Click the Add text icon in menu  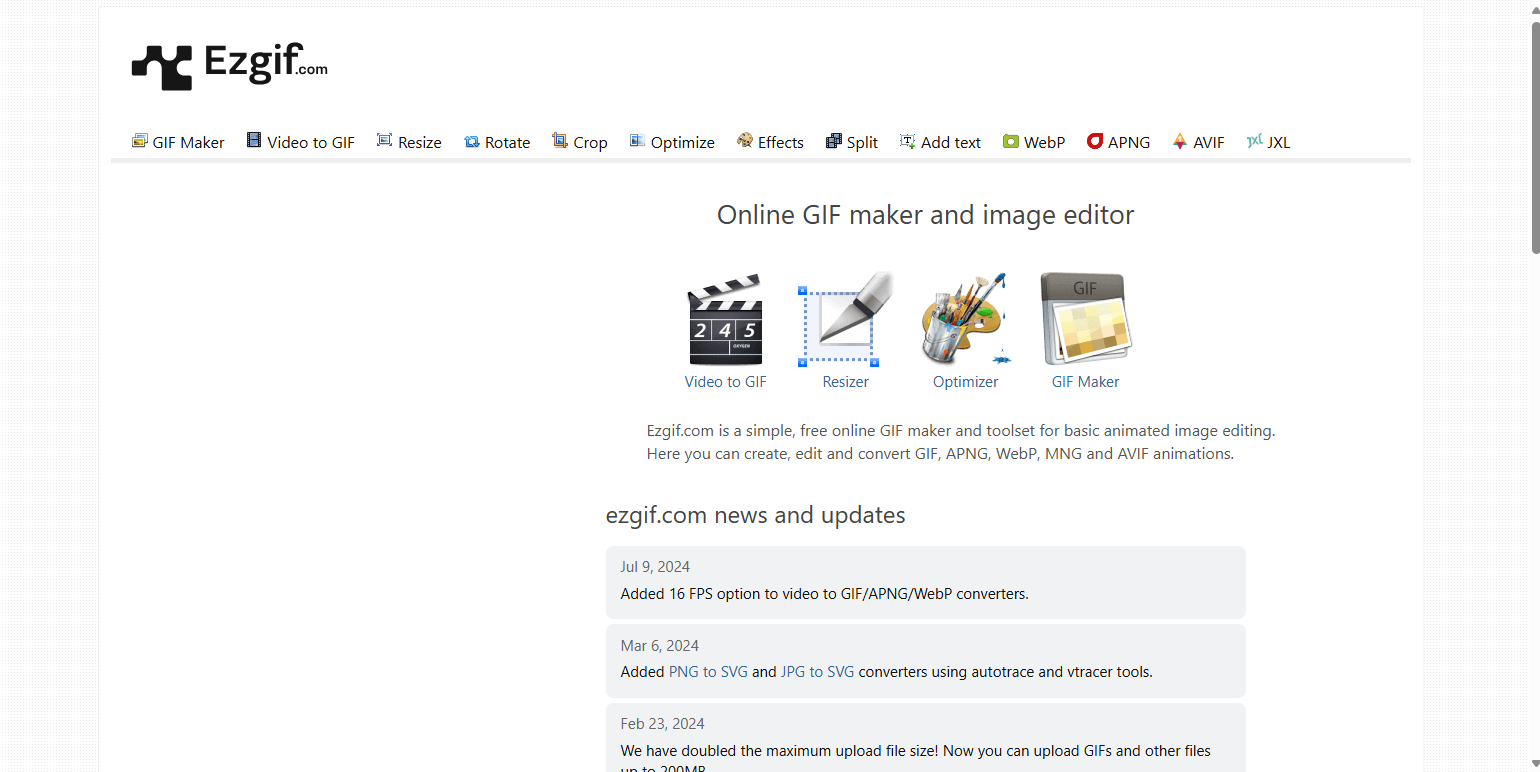click(x=908, y=141)
